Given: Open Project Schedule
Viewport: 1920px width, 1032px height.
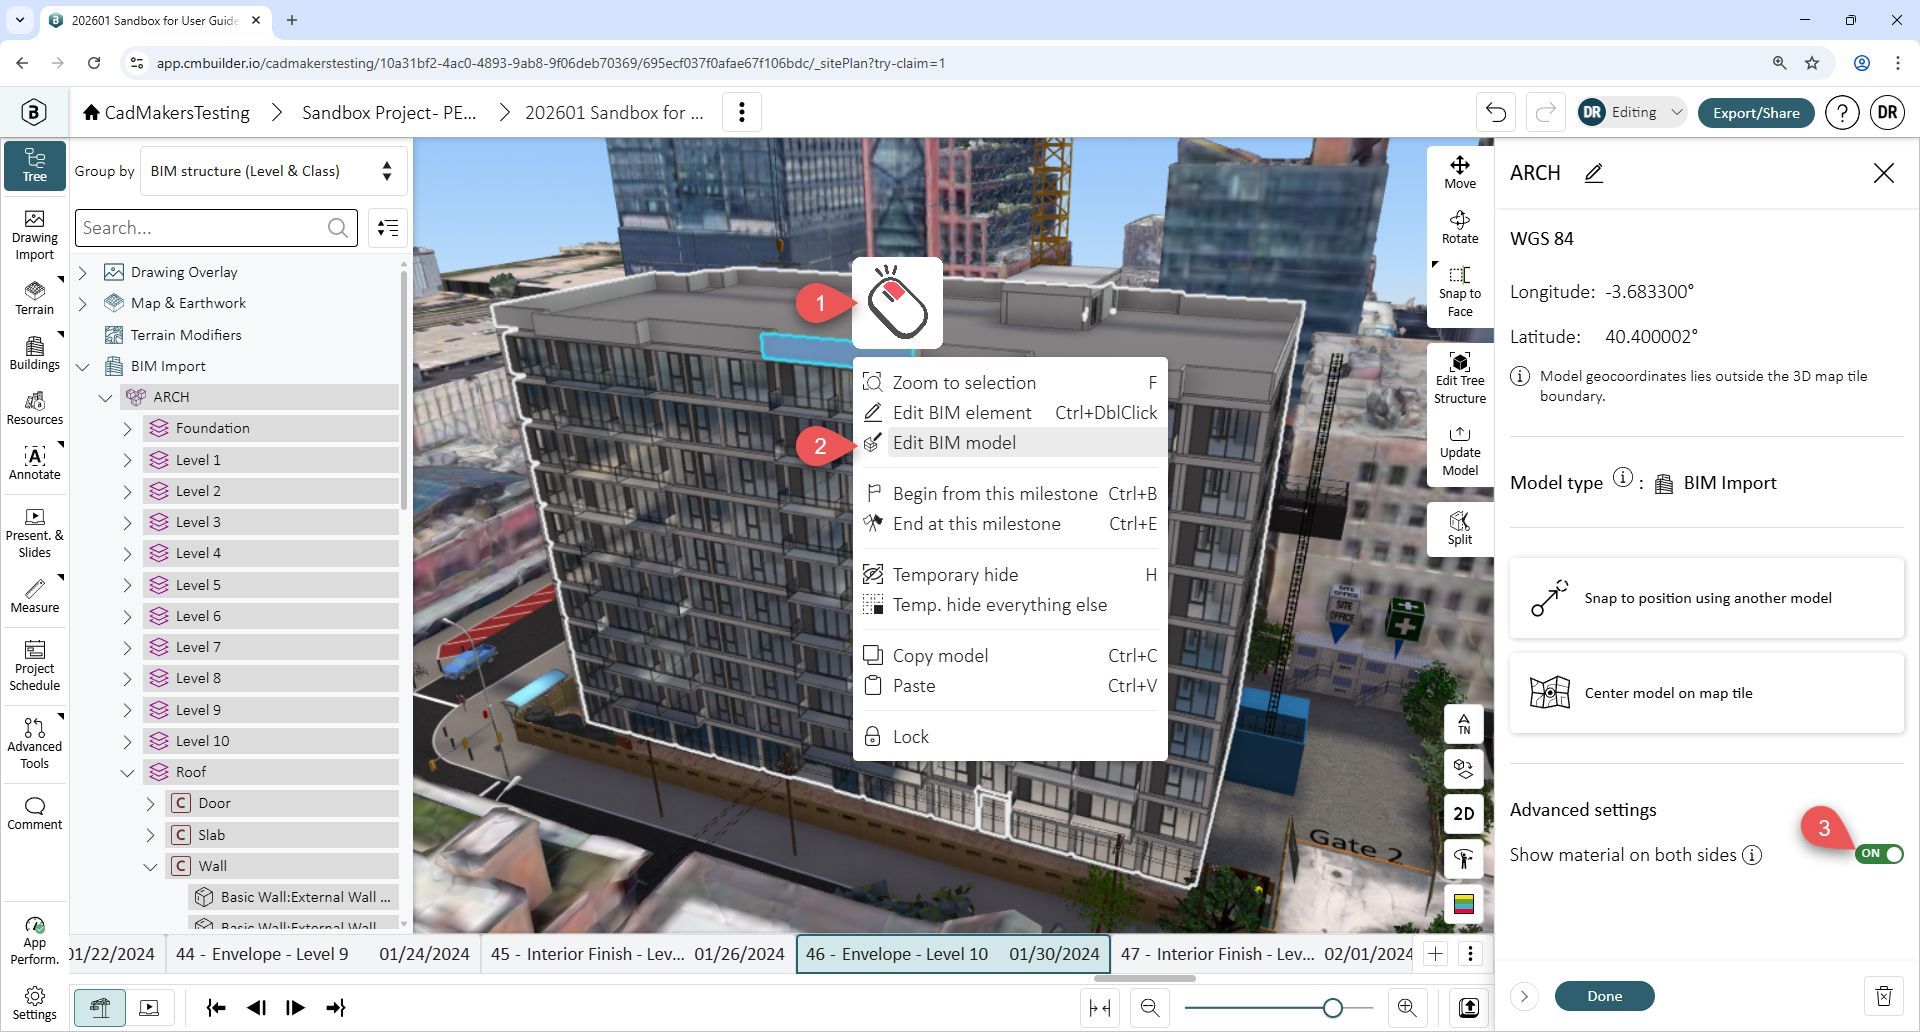Looking at the screenshot, I should click(x=35, y=667).
